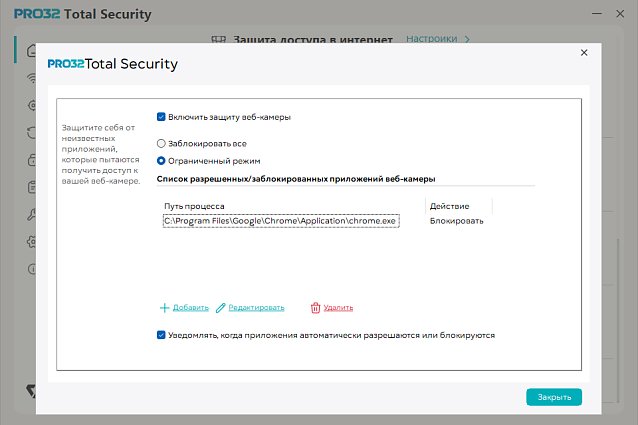Click the home sidebar icon in main window
Screen dimensions: 638x425
tap(31, 51)
